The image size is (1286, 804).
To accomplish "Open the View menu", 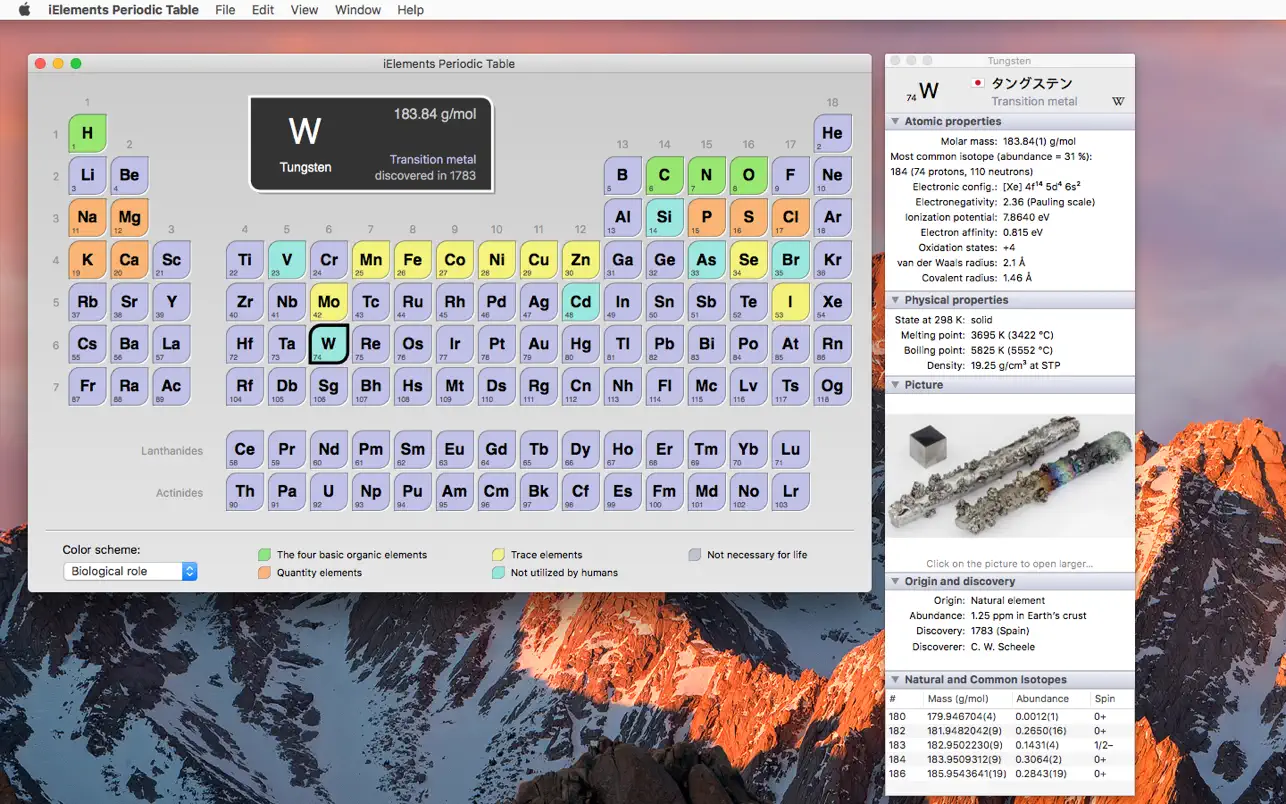I will pos(304,10).
